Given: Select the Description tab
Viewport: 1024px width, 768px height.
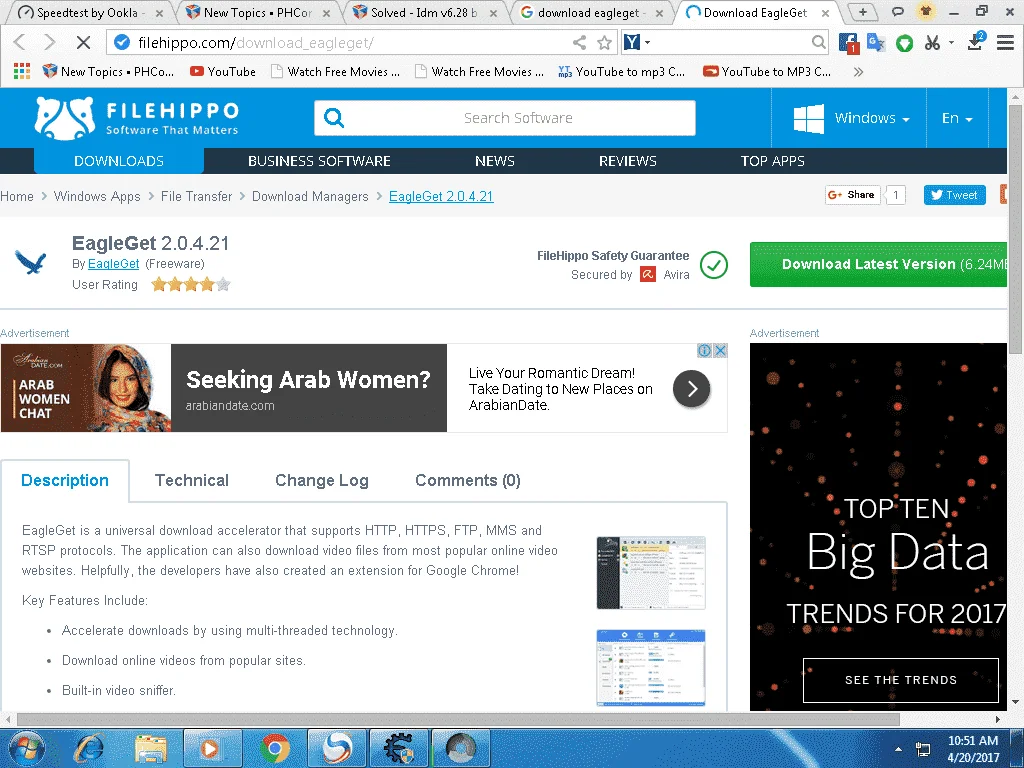Looking at the screenshot, I should click(65, 481).
